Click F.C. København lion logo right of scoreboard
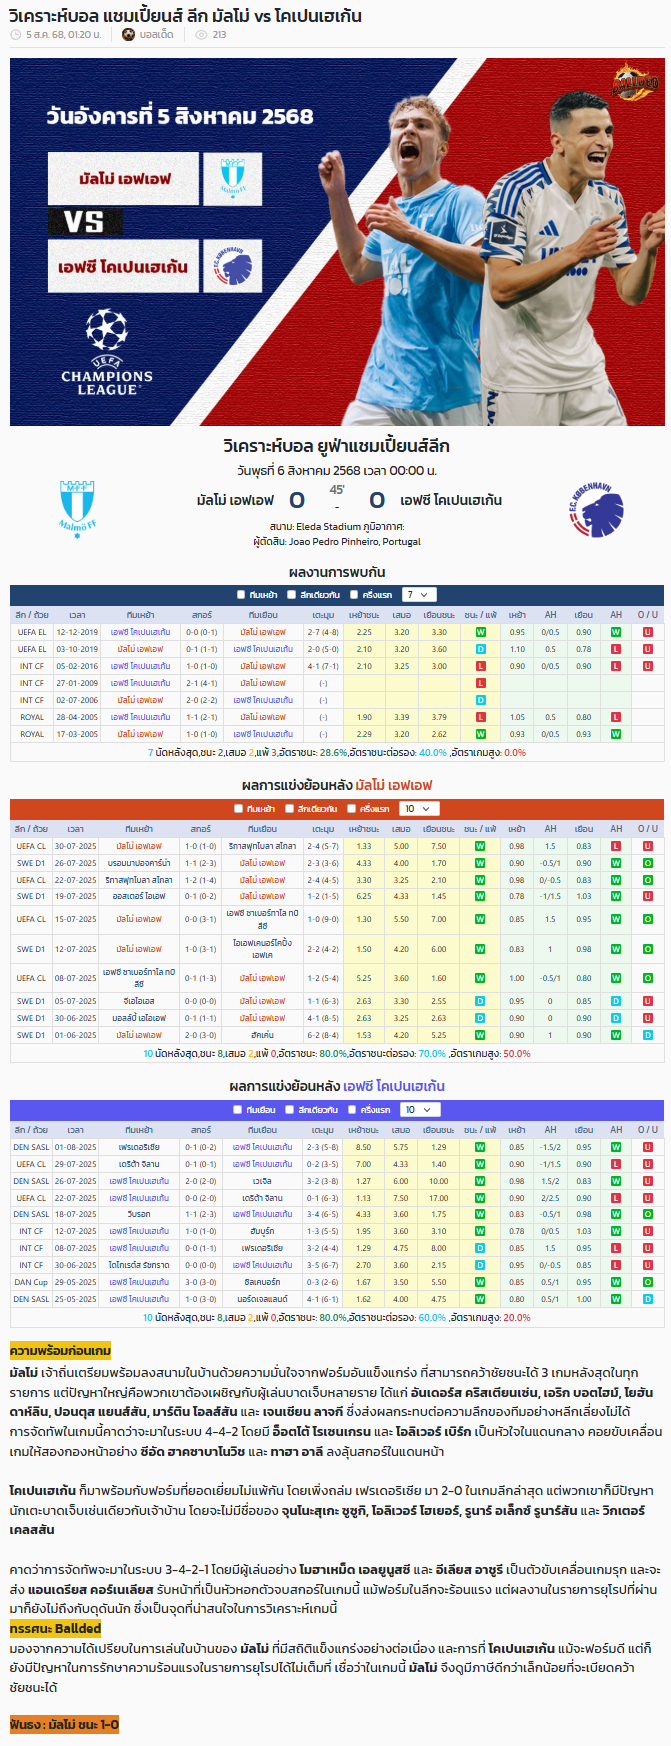Viewport: 671px width, 1746px height. (x=597, y=509)
